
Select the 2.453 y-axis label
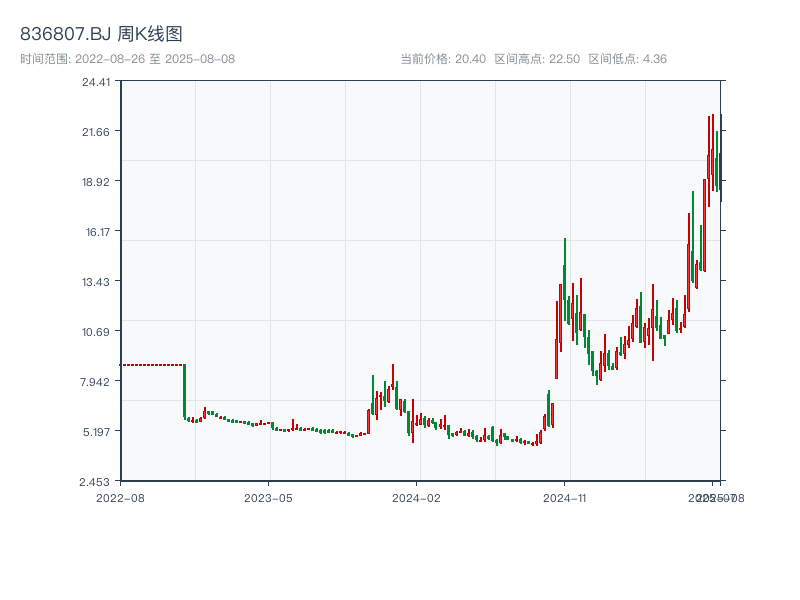click(x=97, y=482)
